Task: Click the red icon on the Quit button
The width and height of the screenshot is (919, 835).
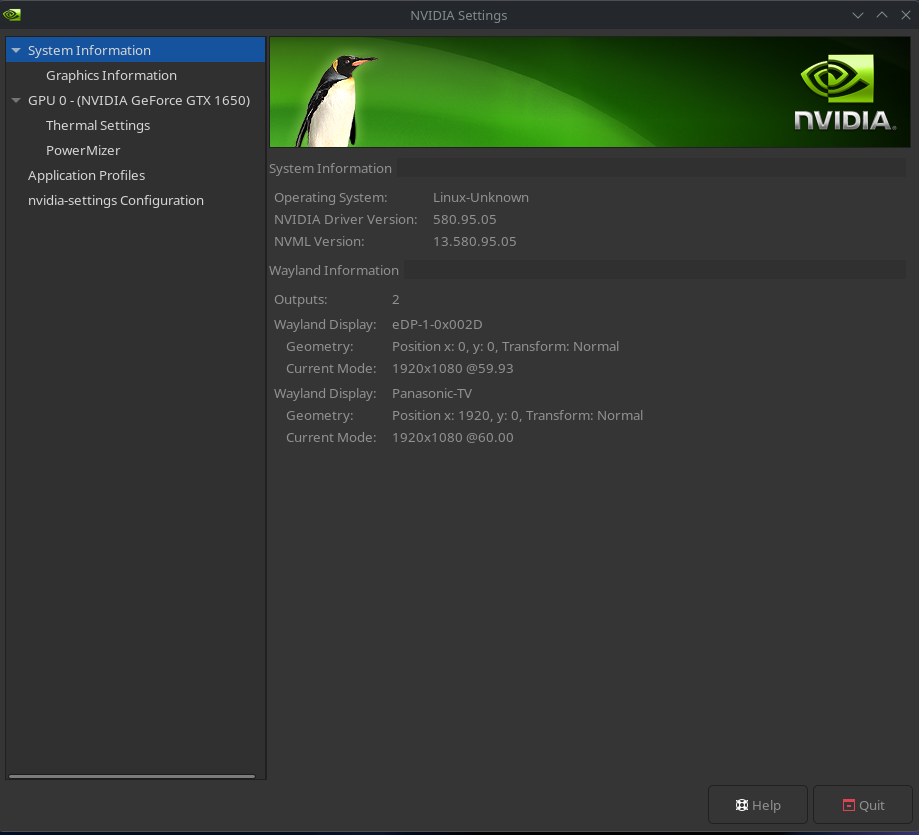Action: point(847,804)
